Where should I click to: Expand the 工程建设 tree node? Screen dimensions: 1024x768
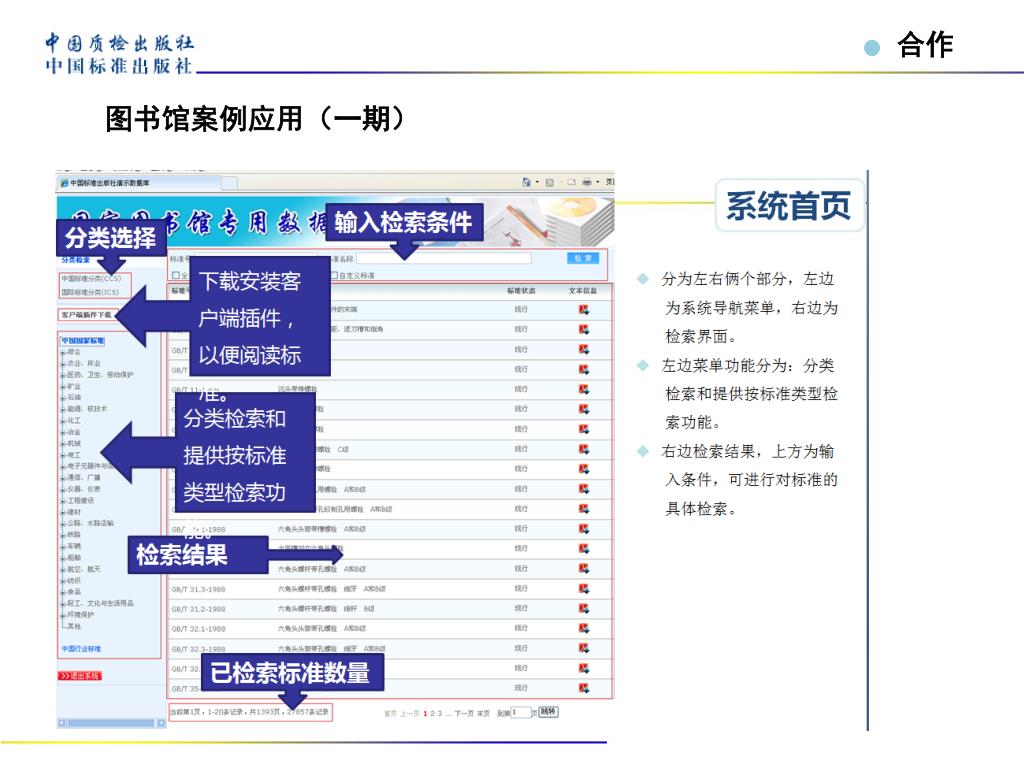point(63,501)
